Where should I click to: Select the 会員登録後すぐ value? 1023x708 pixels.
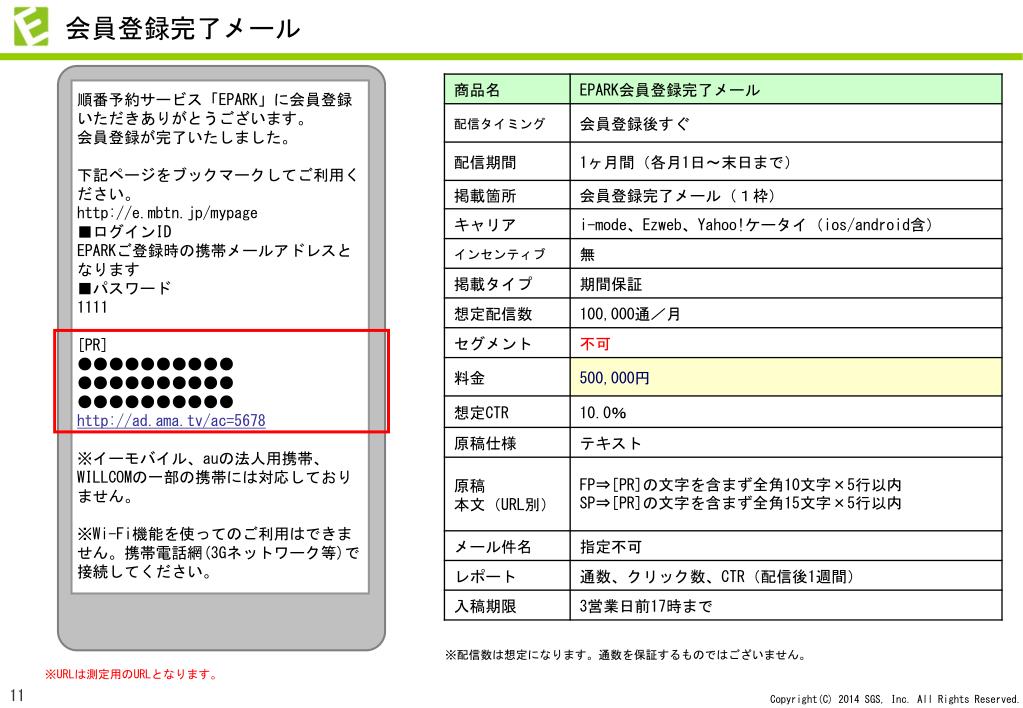coord(634,123)
